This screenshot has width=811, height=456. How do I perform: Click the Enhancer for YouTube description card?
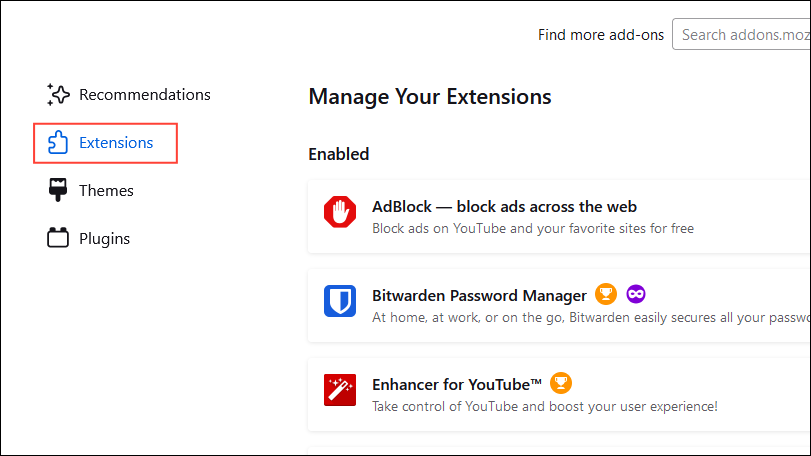coord(544,407)
